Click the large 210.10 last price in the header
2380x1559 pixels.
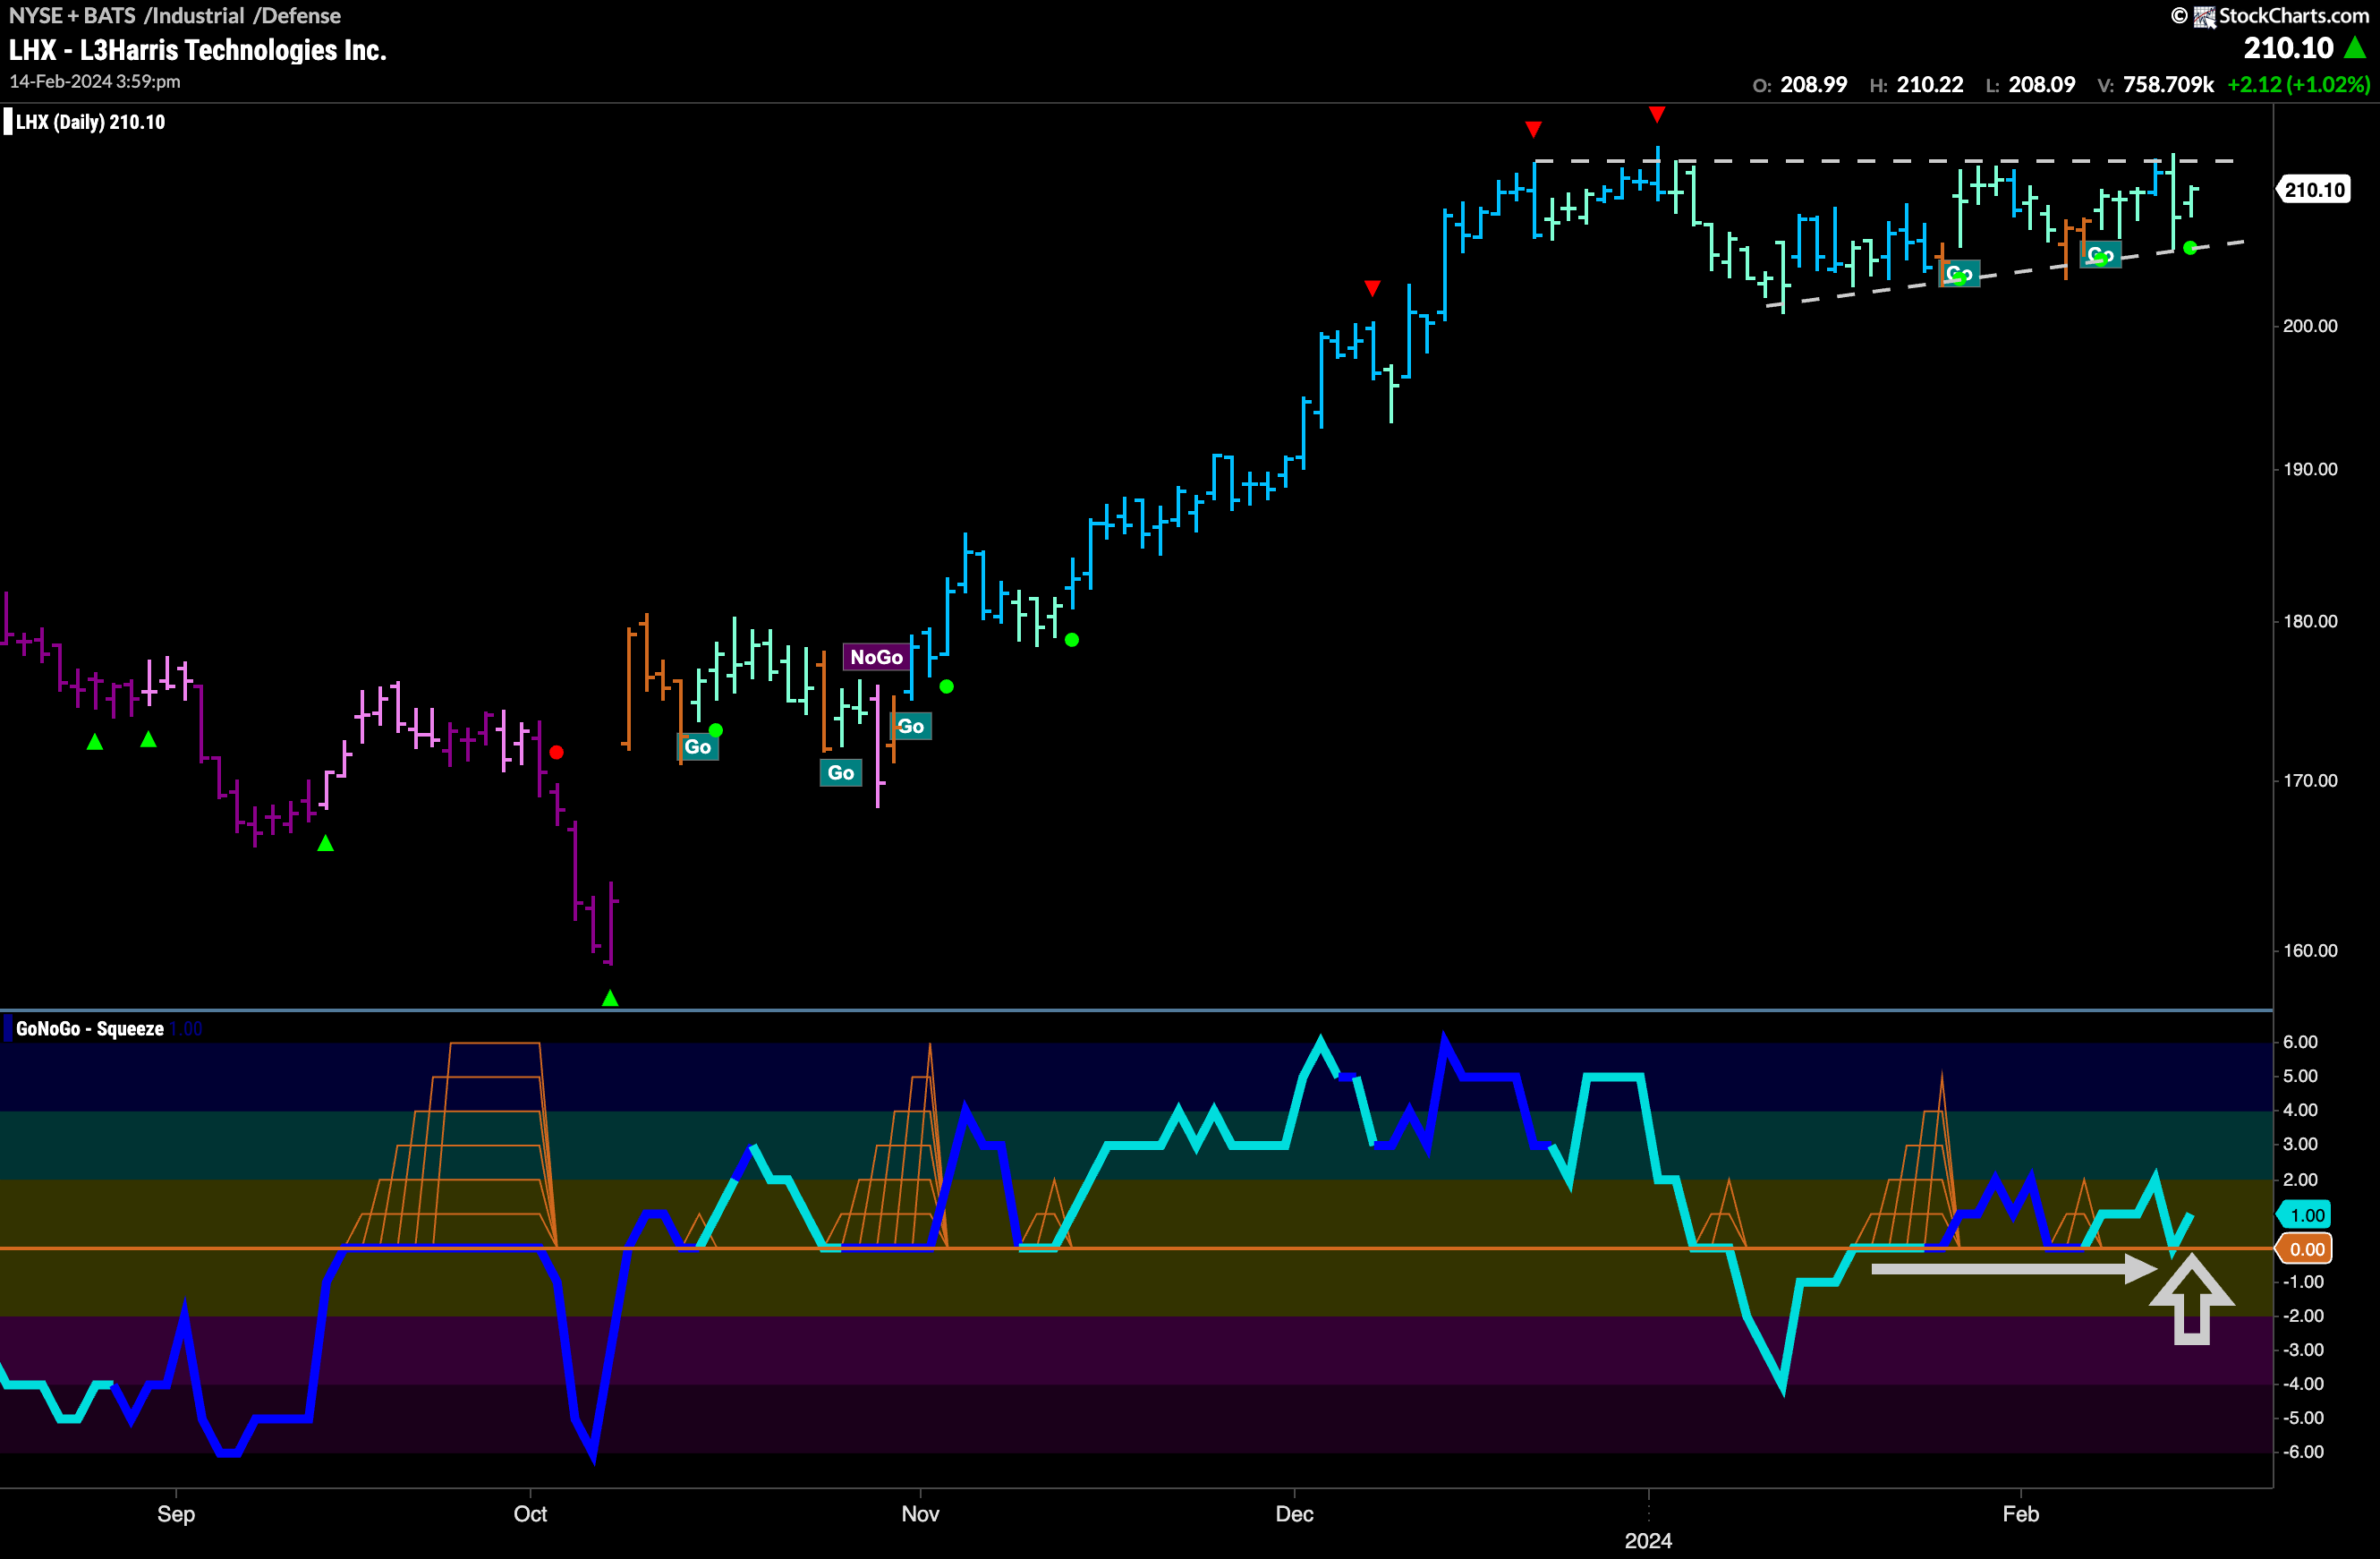click(2288, 47)
